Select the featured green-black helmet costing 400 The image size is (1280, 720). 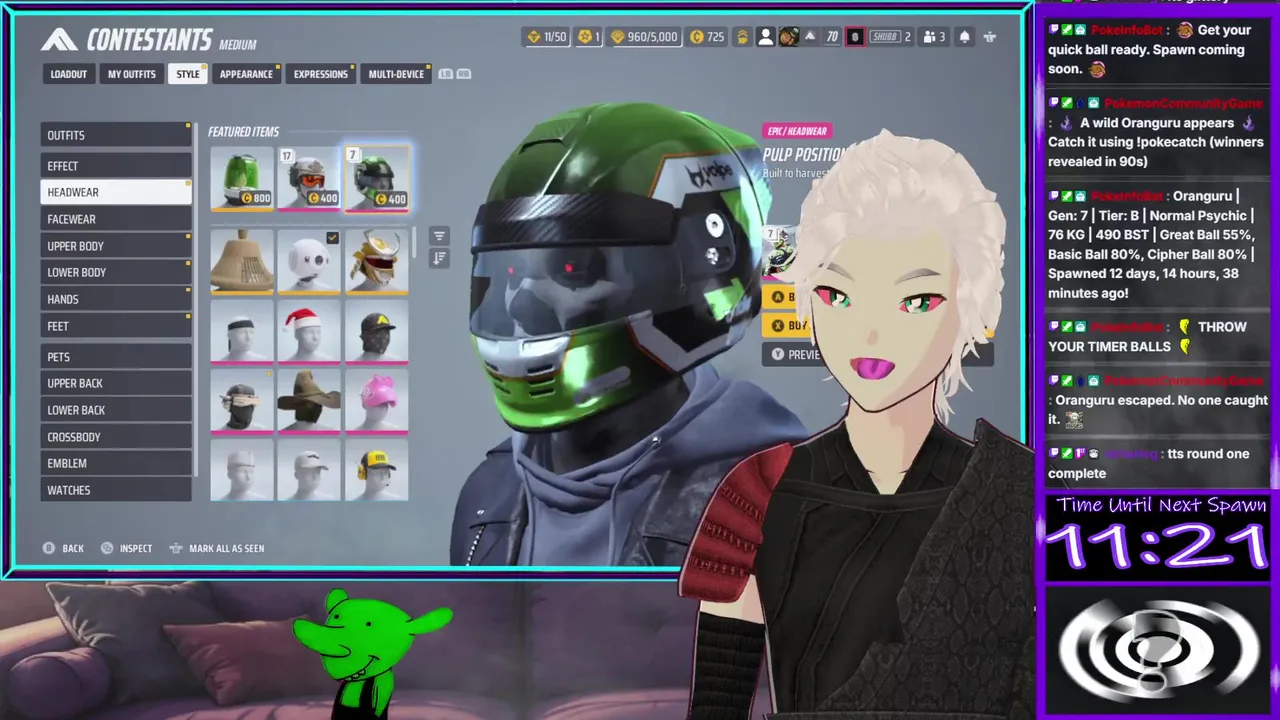pos(377,178)
